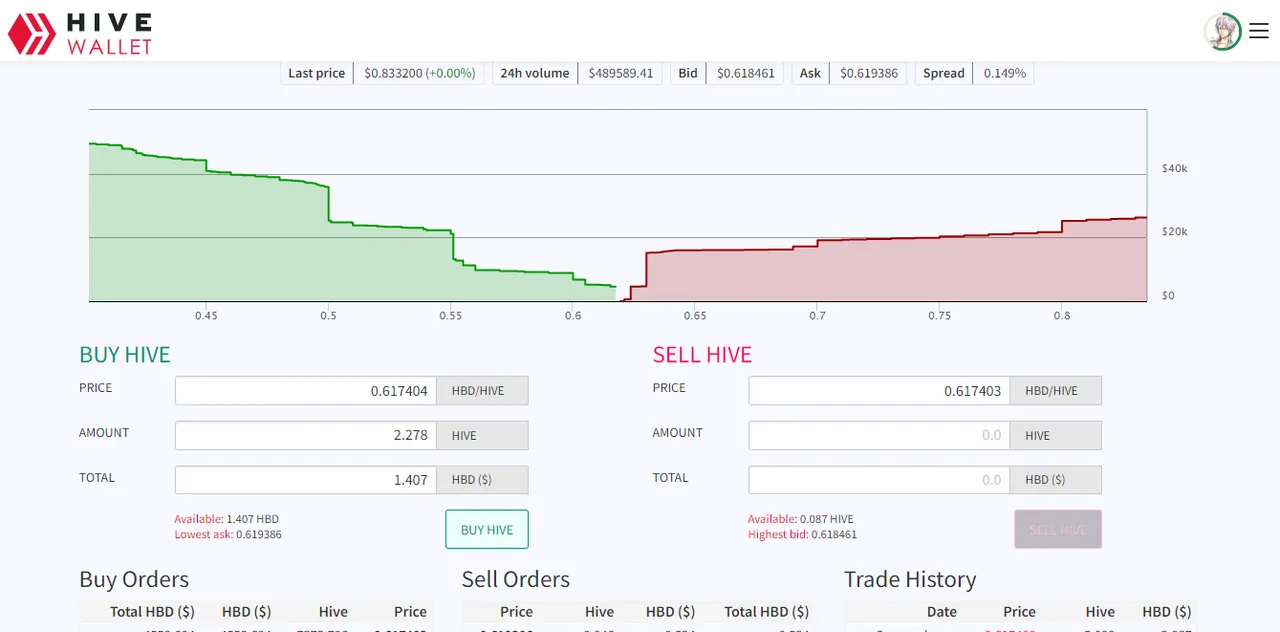1280x632 pixels.
Task: Click the Spread 0.149% value
Action: [x=1004, y=73]
